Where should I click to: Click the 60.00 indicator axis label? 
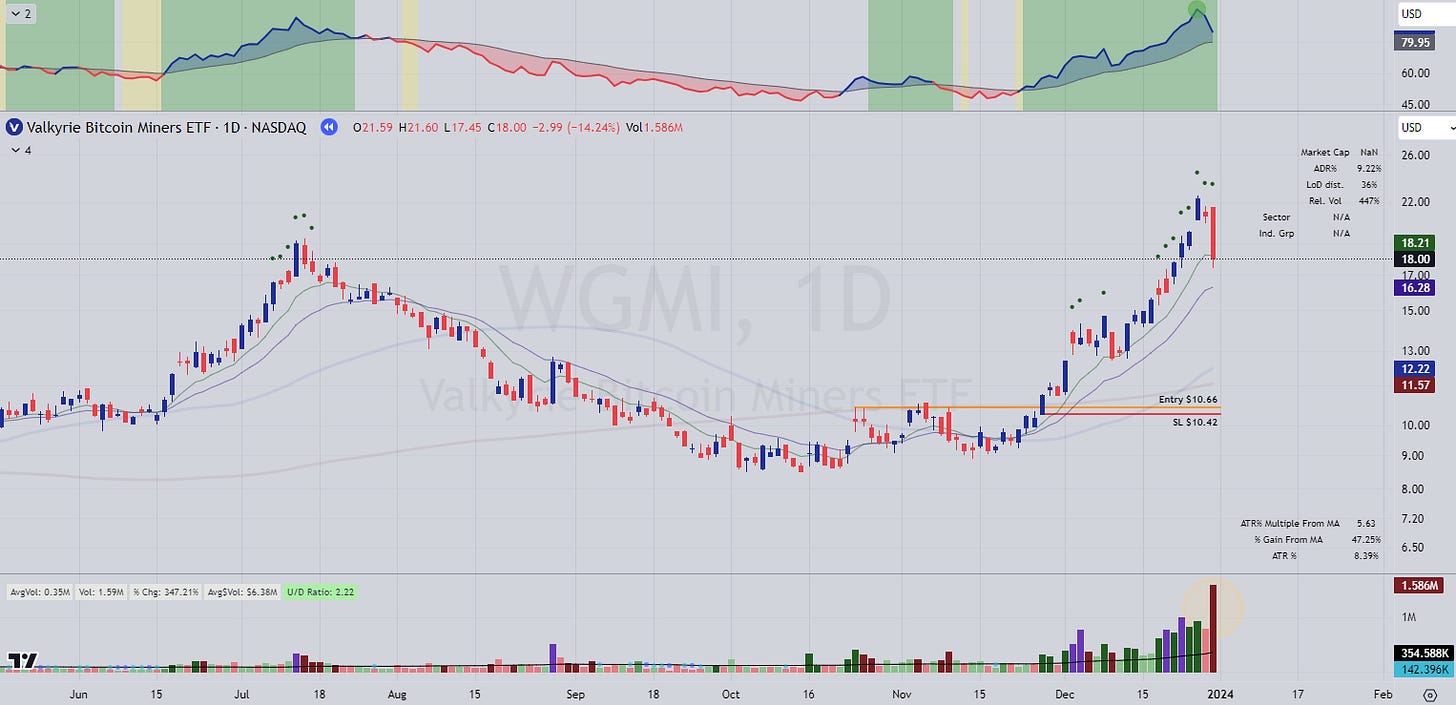[1416, 73]
